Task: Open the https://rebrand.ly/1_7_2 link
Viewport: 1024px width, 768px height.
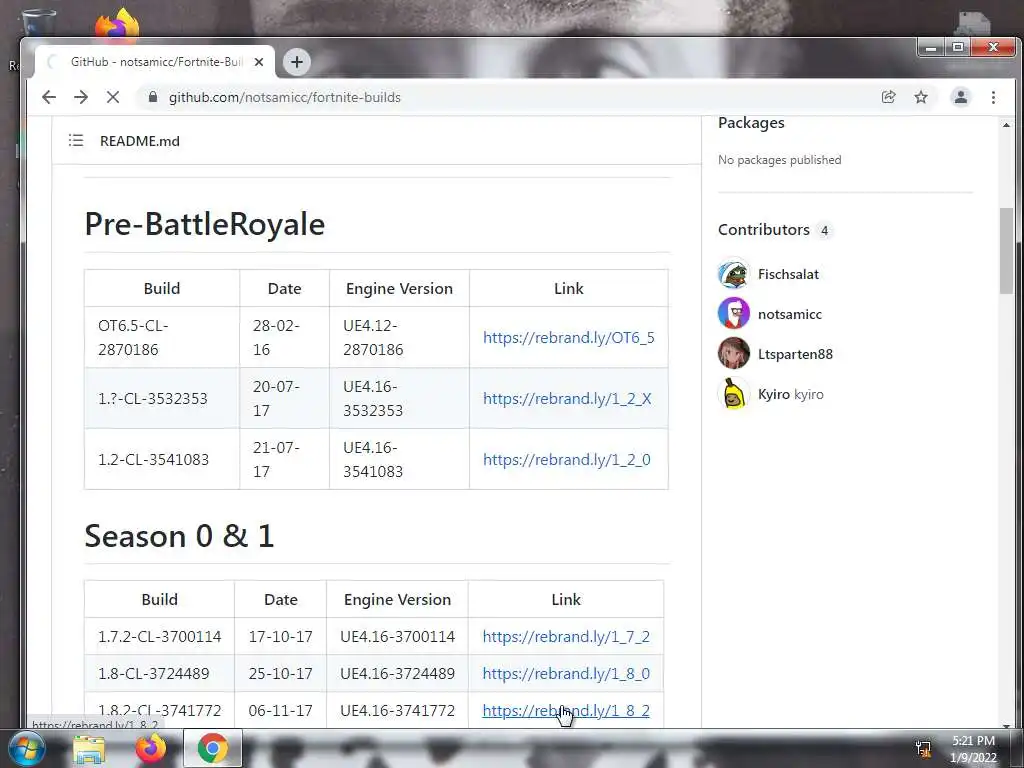Action: tap(566, 637)
